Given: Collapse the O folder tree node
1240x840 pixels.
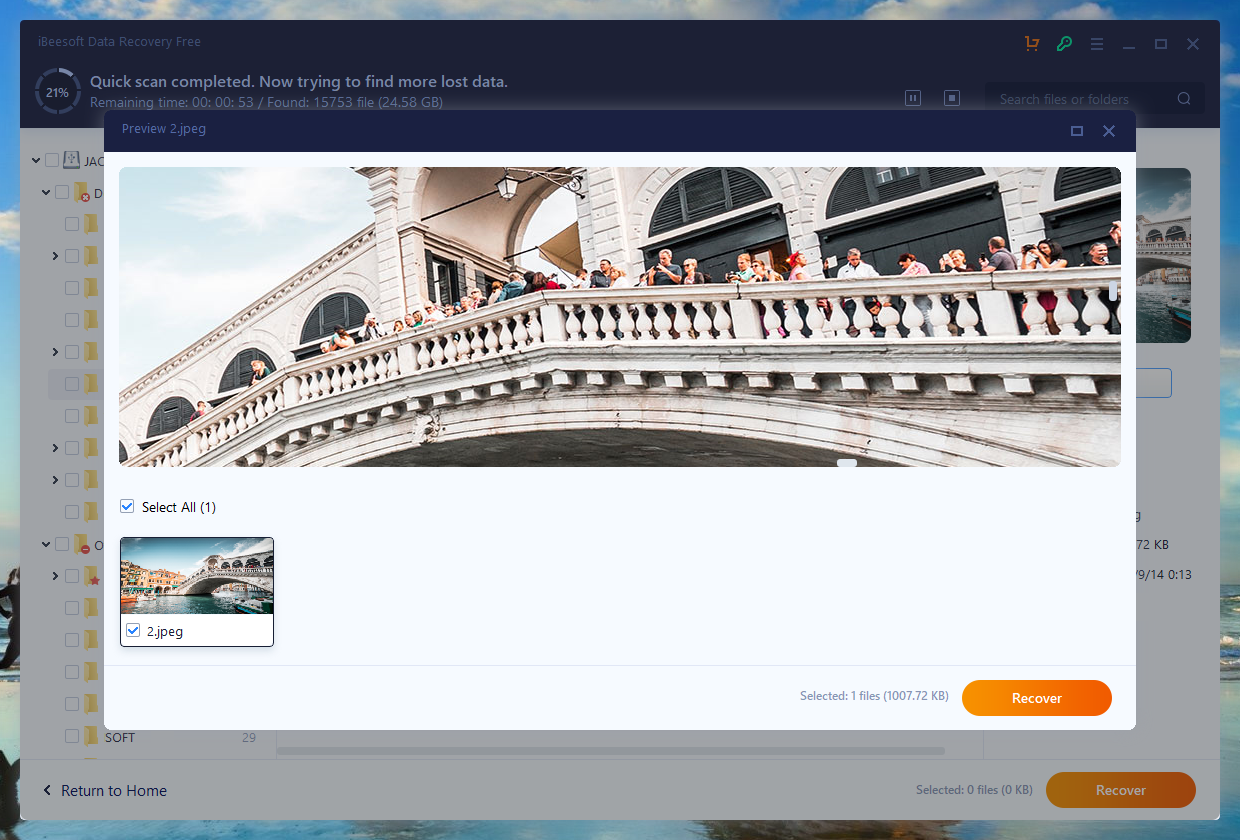Looking at the screenshot, I should (x=46, y=545).
